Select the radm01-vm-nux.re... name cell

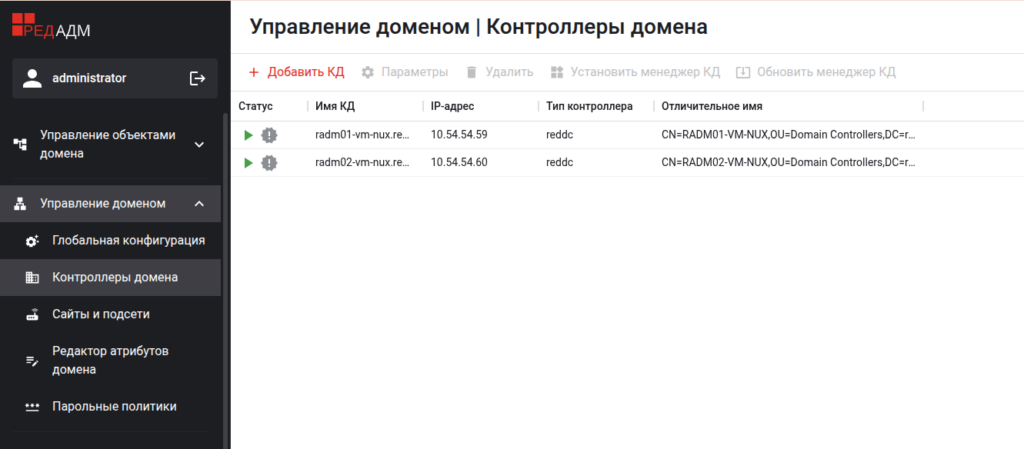[362, 135]
